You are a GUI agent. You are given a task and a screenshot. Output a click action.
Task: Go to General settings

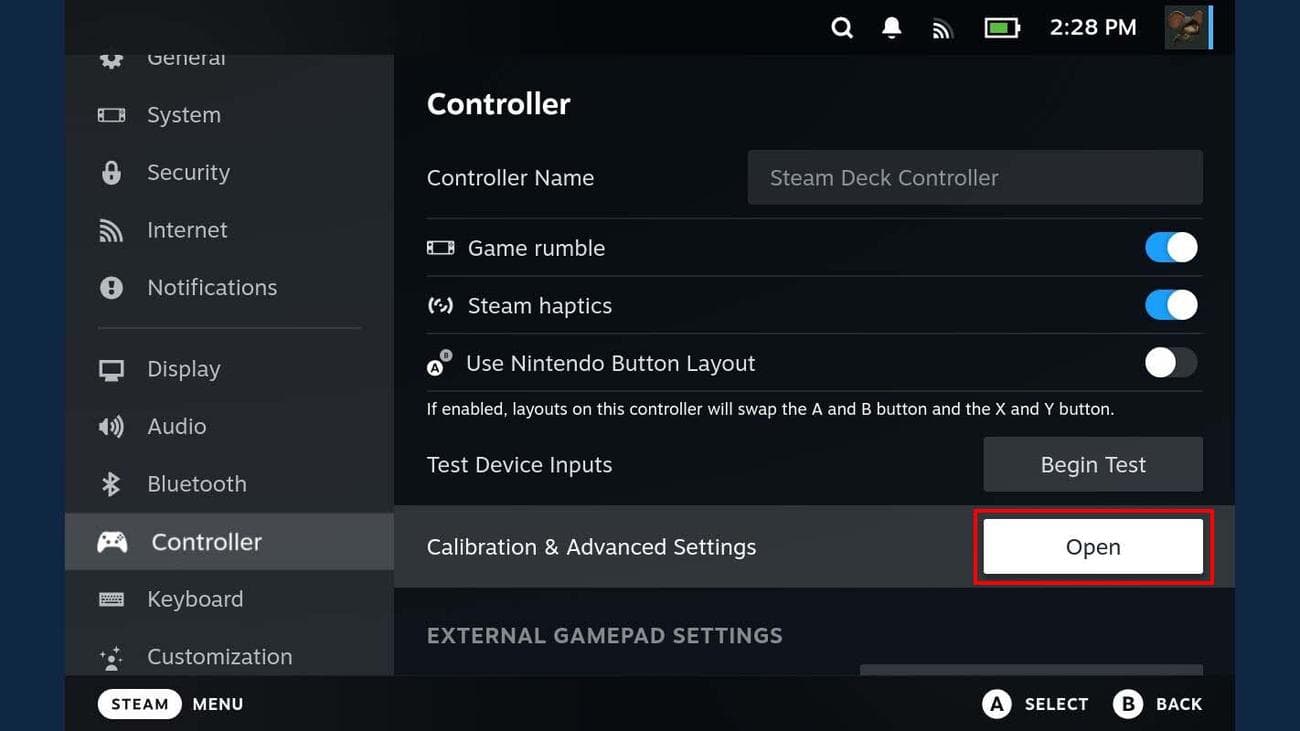186,57
